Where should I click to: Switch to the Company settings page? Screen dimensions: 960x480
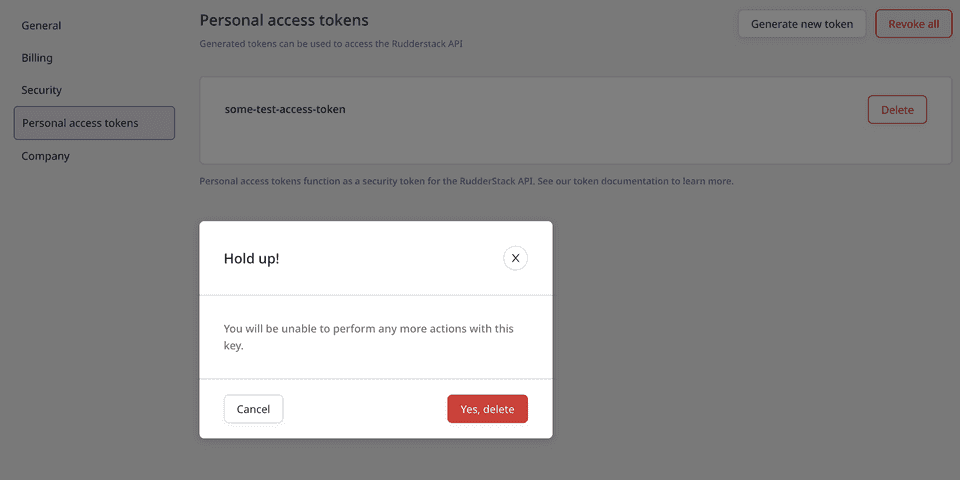pos(46,156)
